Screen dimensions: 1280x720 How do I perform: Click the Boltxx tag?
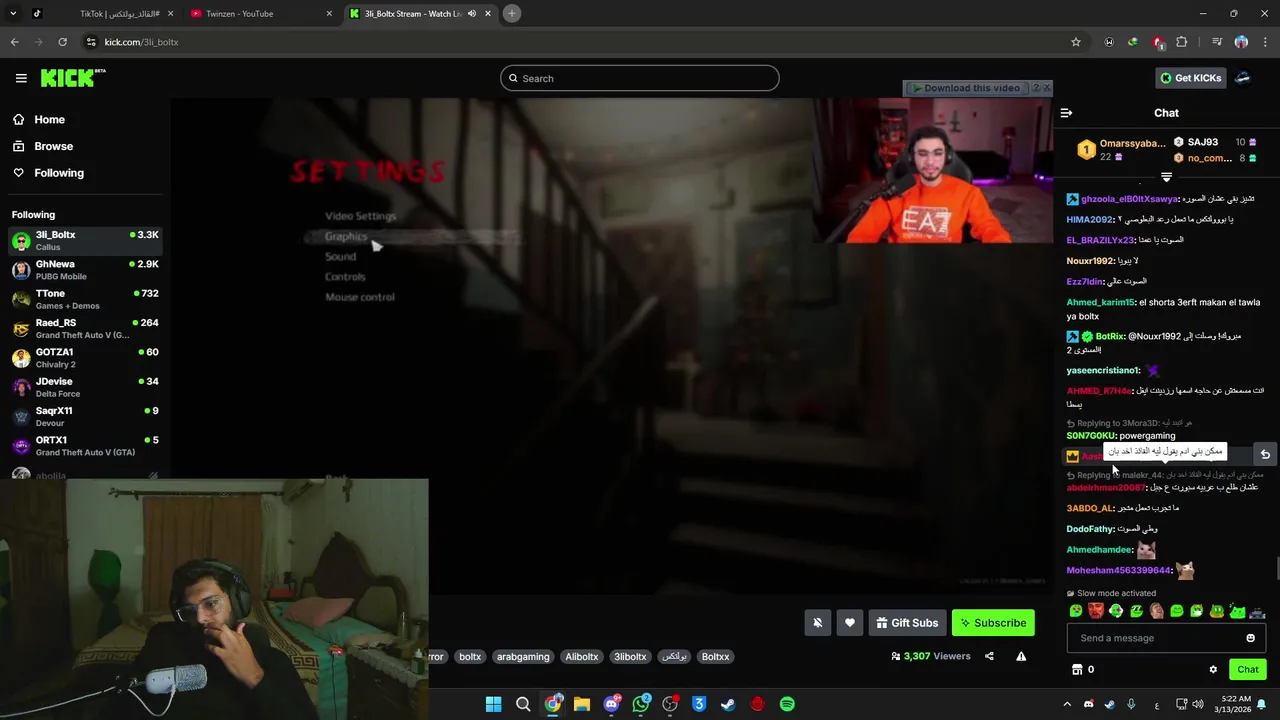point(715,657)
